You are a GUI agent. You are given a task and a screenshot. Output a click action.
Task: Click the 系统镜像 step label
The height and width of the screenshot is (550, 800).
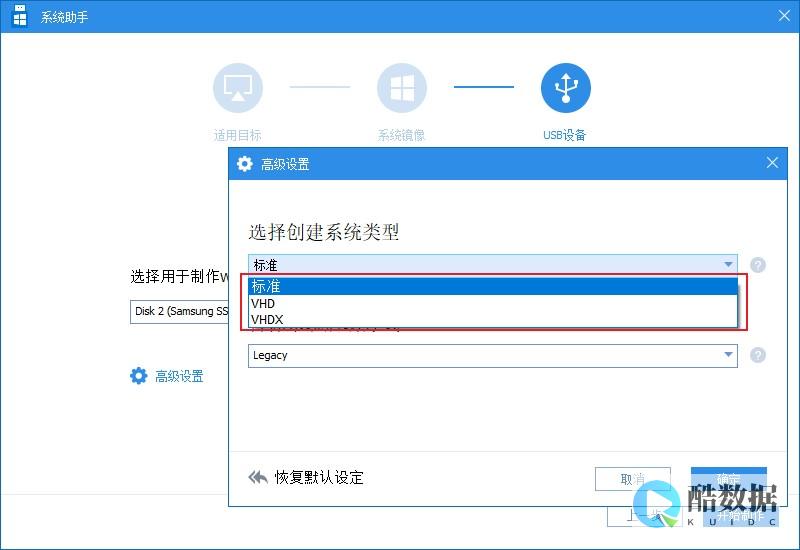point(402,135)
